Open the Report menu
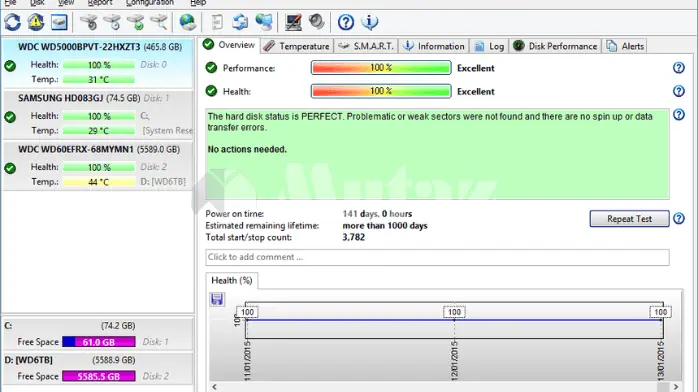Image resolution: width=698 pixels, height=392 pixels. pyautogui.click(x=100, y=3)
